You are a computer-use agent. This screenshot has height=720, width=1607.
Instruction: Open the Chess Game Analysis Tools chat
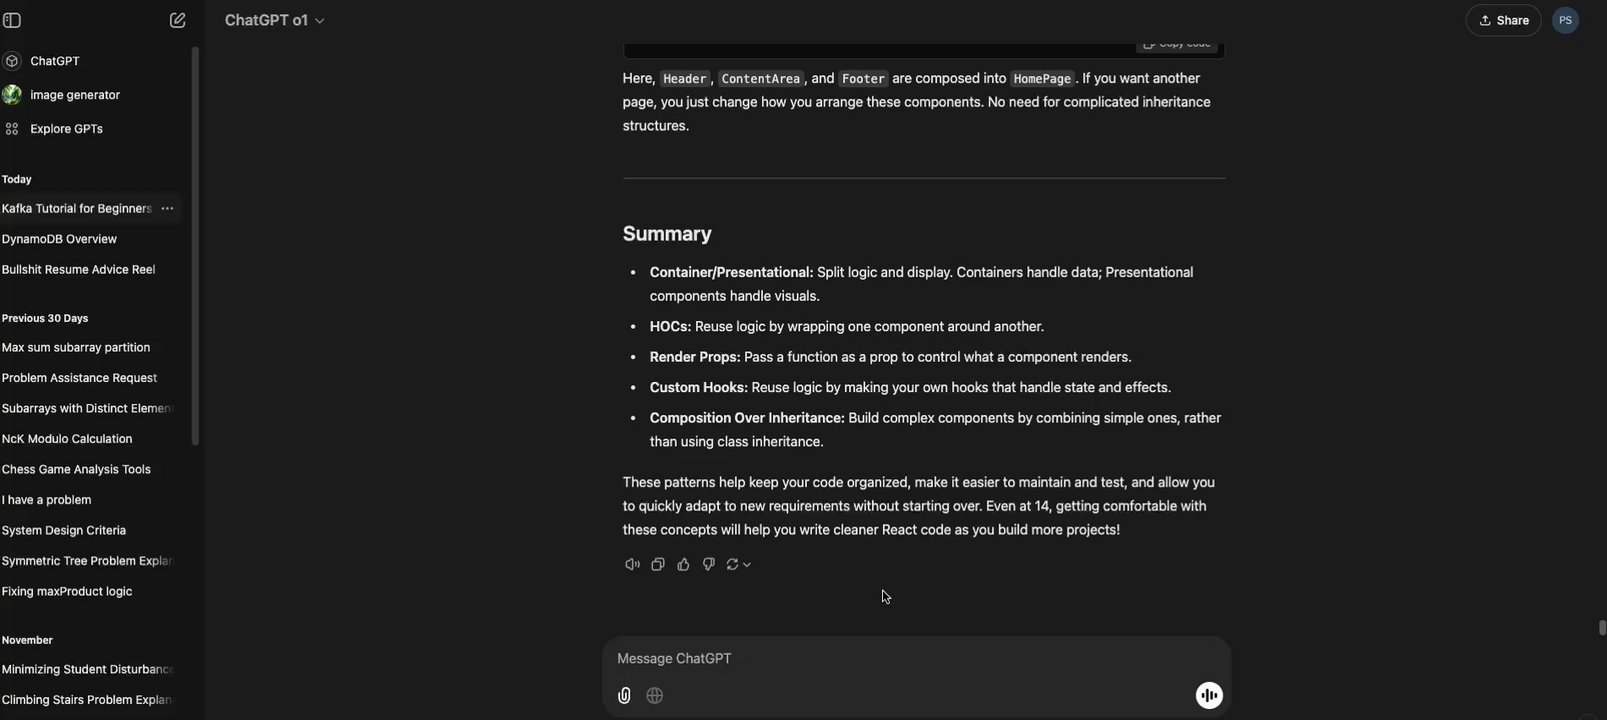click(76, 469)
